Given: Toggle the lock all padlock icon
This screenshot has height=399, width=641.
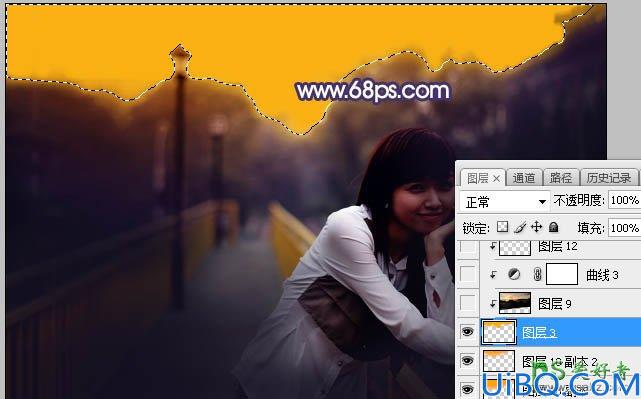Looking at the screenshot, I should 553,227.
